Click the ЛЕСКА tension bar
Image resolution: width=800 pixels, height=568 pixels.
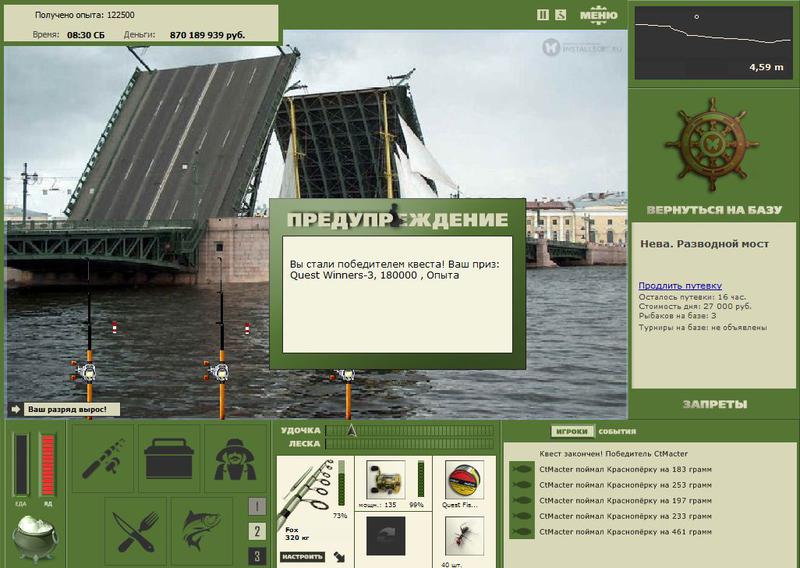(410, 444)
